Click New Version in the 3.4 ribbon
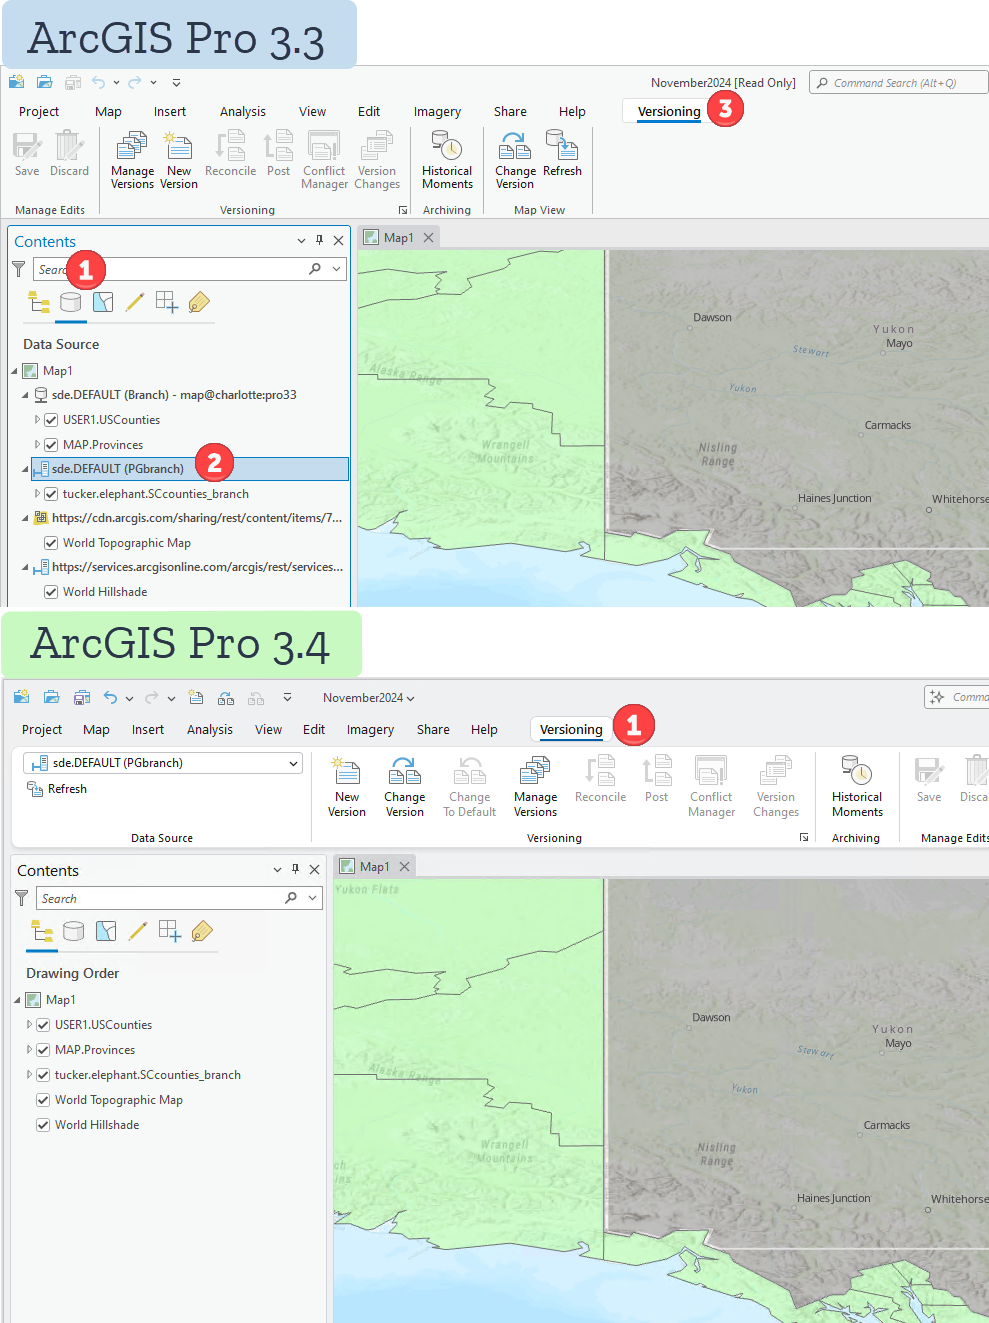The height and width of the screenshot is (1323, 989). tap(347, 787)
